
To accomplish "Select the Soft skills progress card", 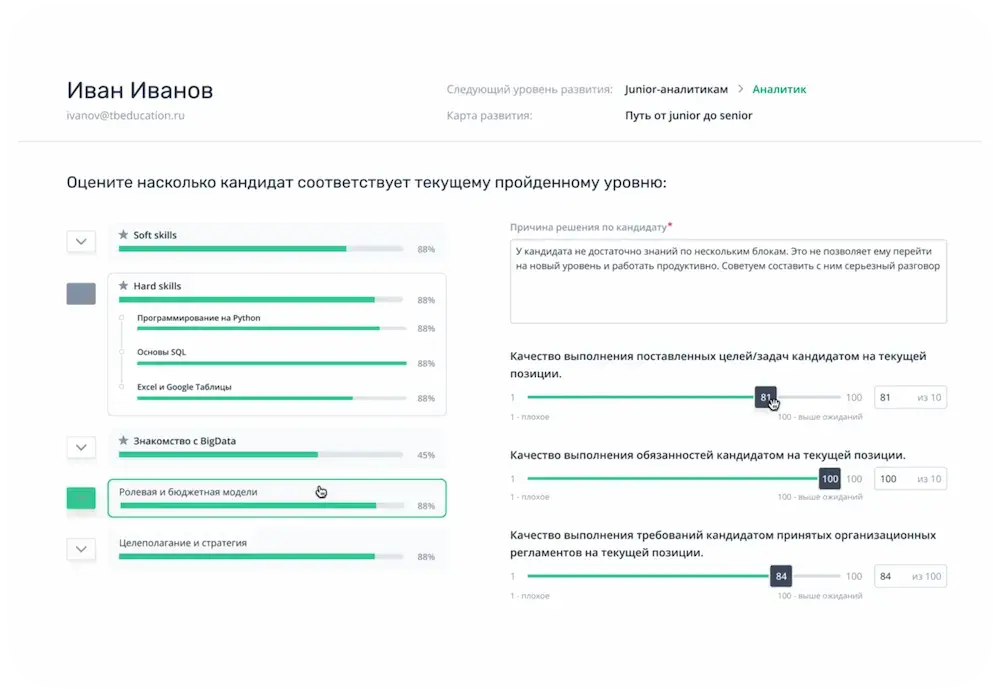I will click(277, 242).
